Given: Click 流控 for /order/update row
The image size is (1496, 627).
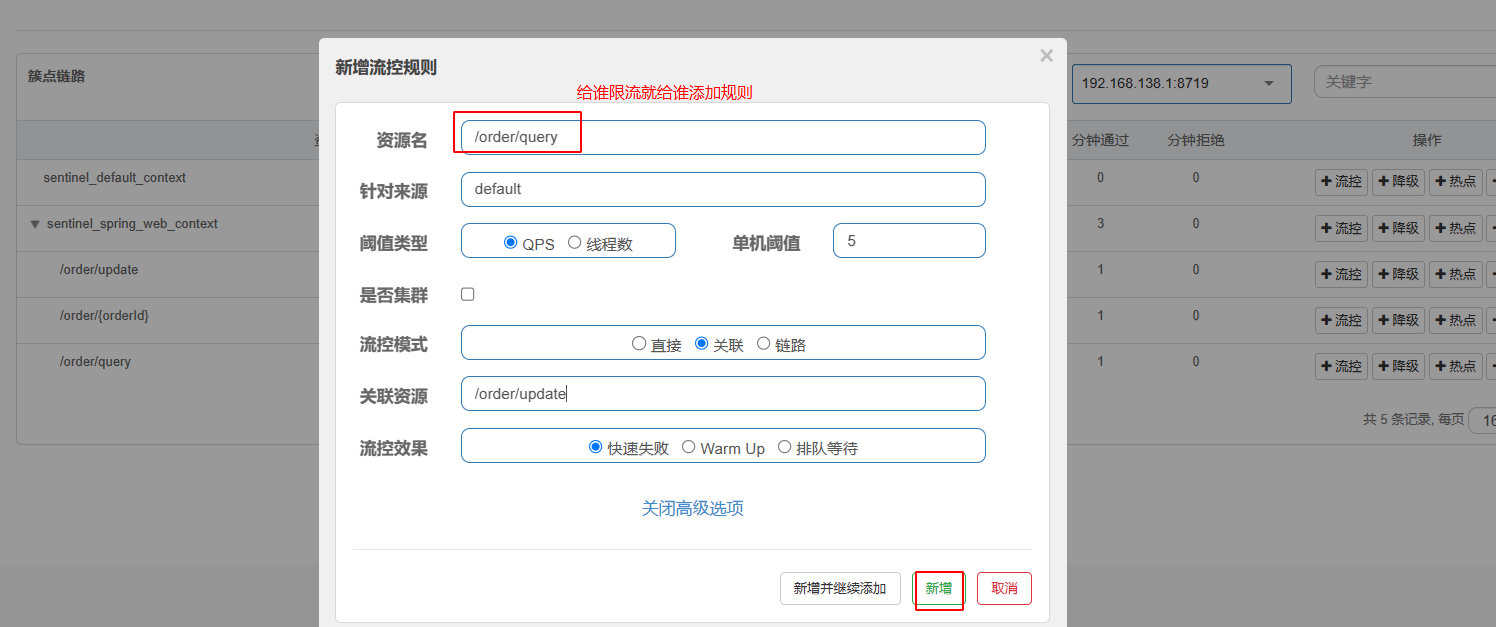Looking at the screenshot, I should click(1341, 274).
